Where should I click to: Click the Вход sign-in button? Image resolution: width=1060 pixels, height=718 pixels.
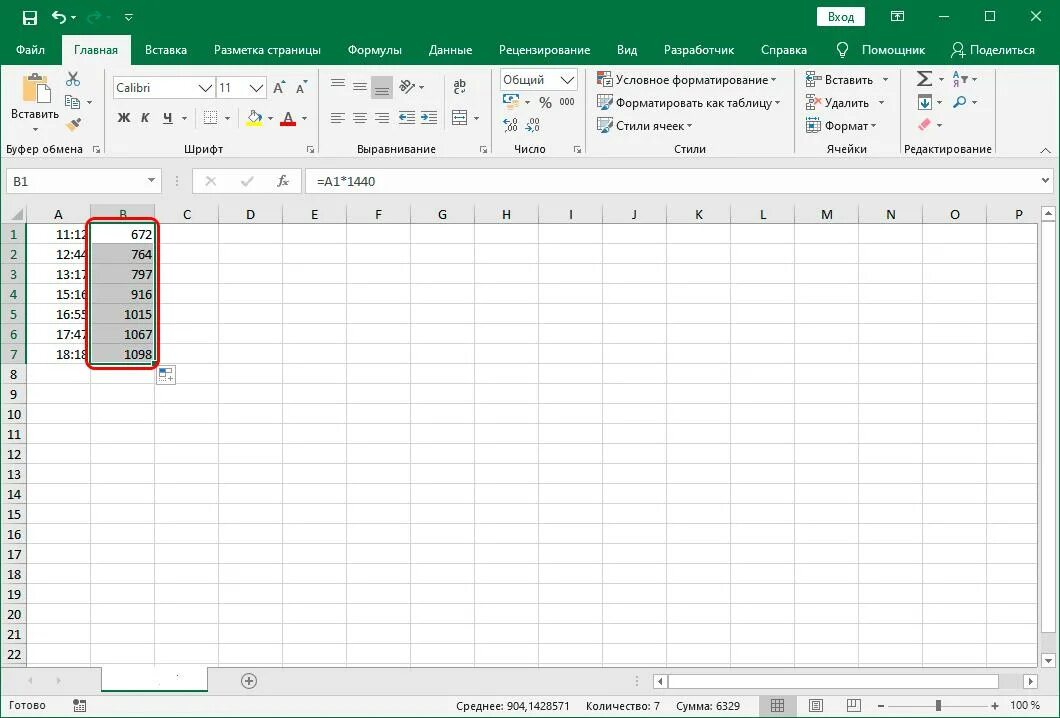coord(841,17)
